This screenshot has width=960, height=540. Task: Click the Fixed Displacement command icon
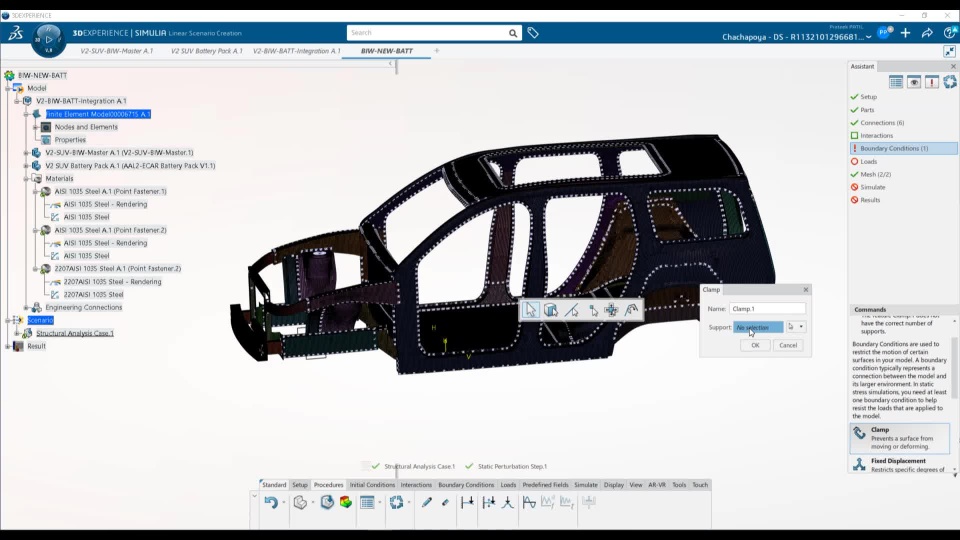(860, 465)
